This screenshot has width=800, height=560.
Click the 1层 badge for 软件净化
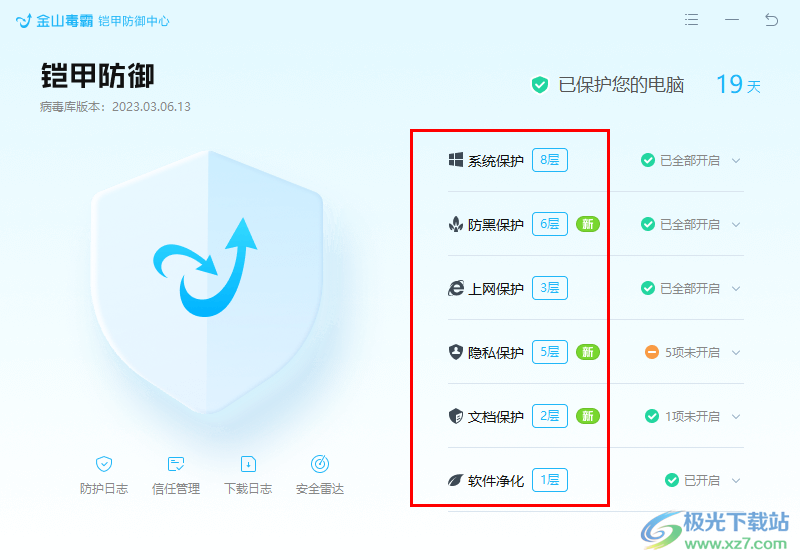tap(550, 480)
